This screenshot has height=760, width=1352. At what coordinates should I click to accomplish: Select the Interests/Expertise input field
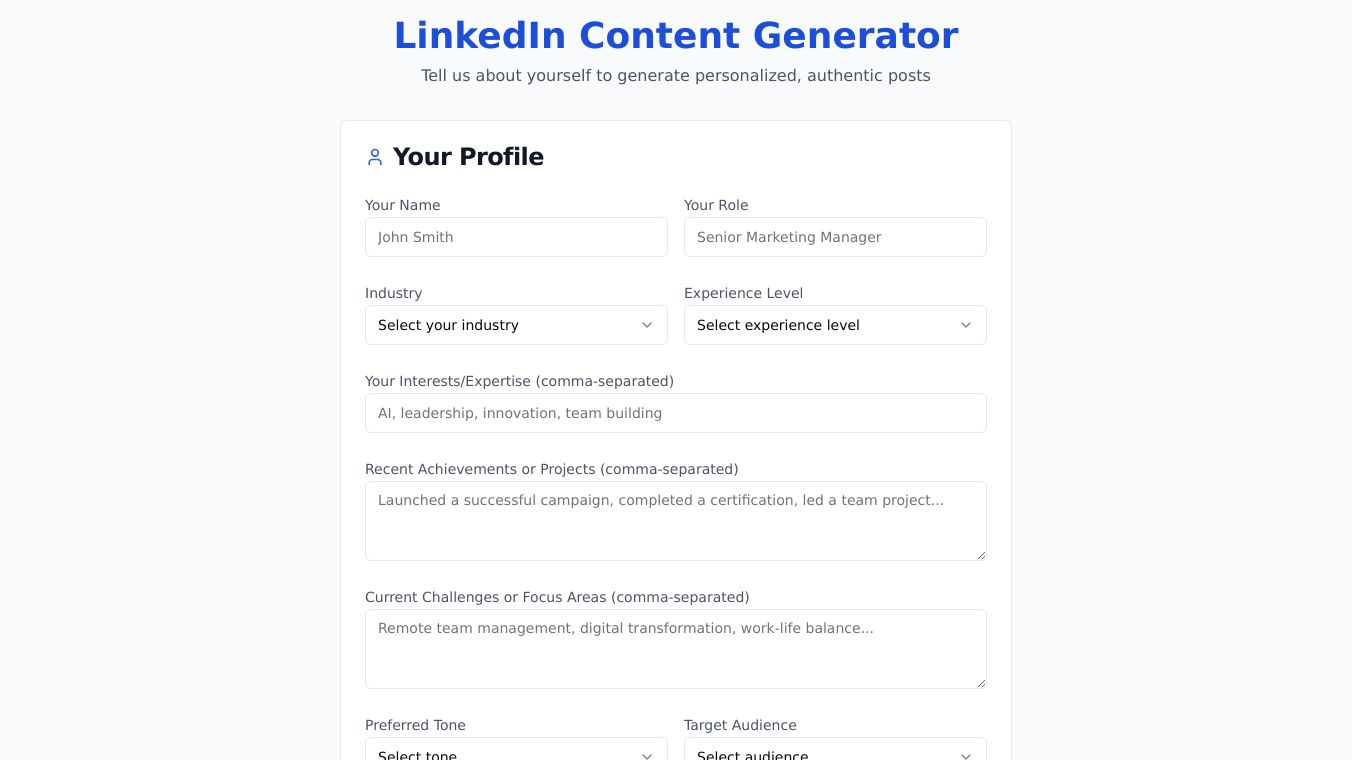(676, 413)
